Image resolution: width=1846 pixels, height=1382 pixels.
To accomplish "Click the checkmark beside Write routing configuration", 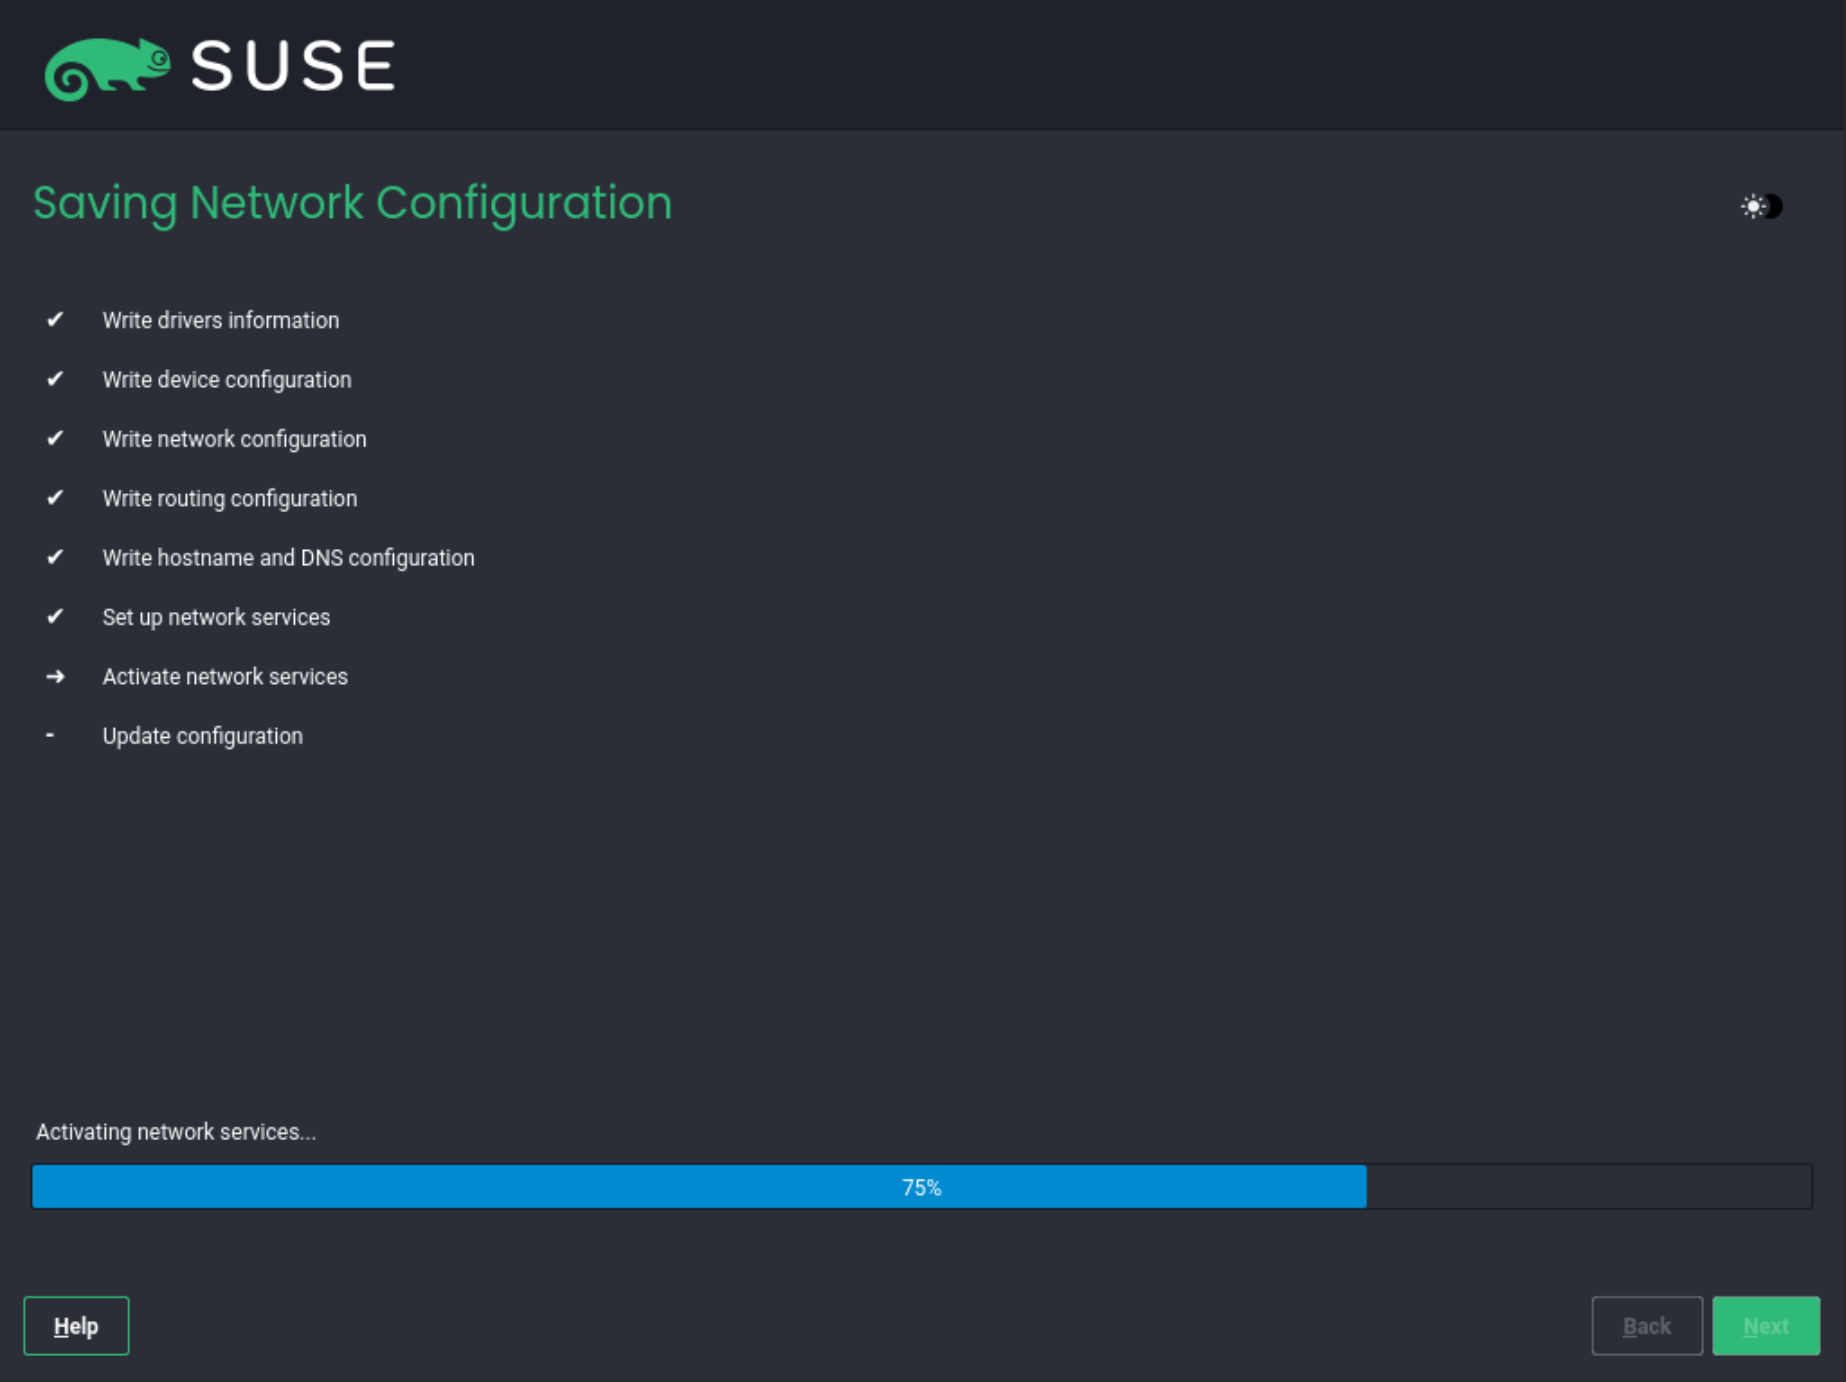I will click(x=53, y=498).
